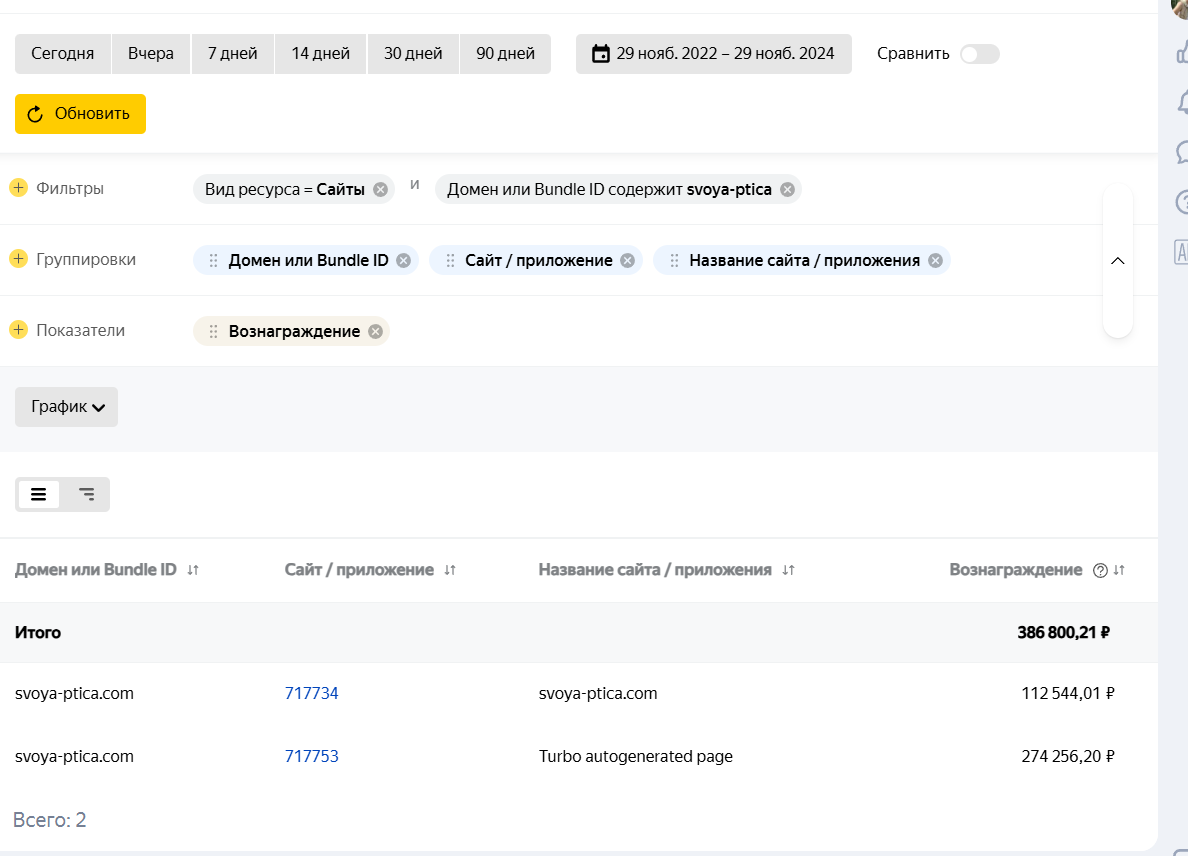1188x856 pixels.
Task: Toggle the Сравнить switch
Action: (x=979, y=54)
